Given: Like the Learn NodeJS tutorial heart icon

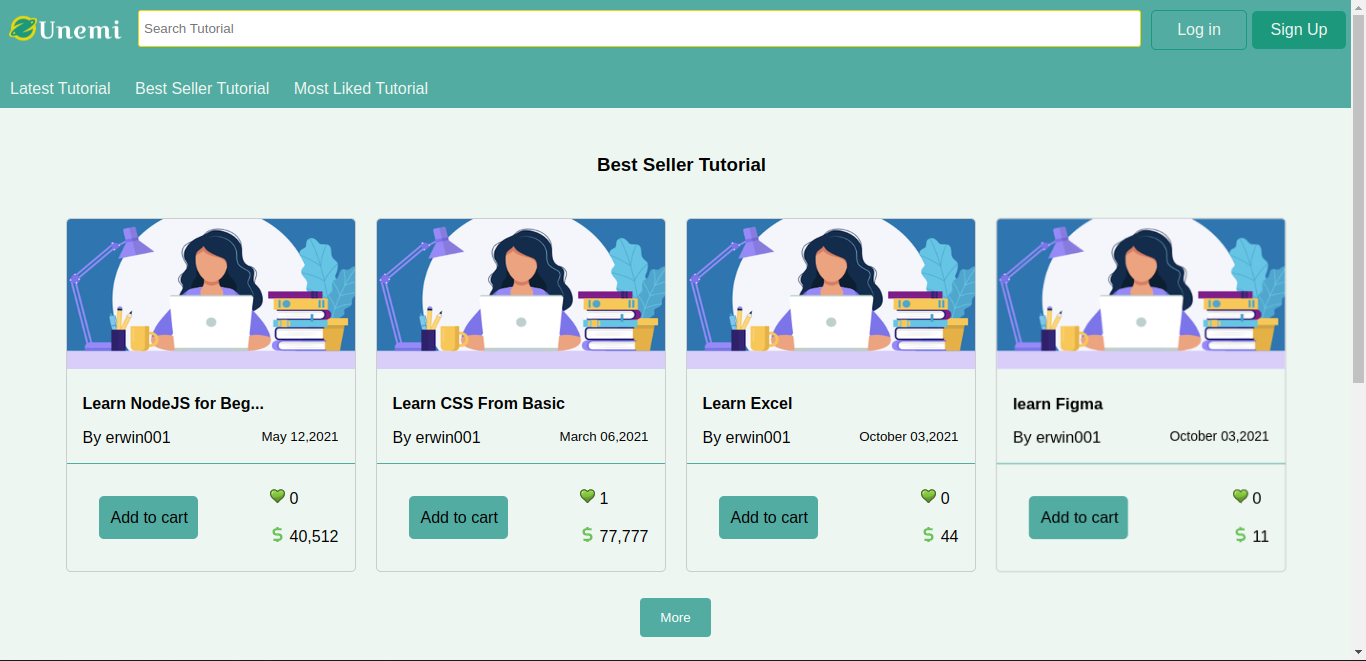Looking at the screenshot, I should coord(277,496).
